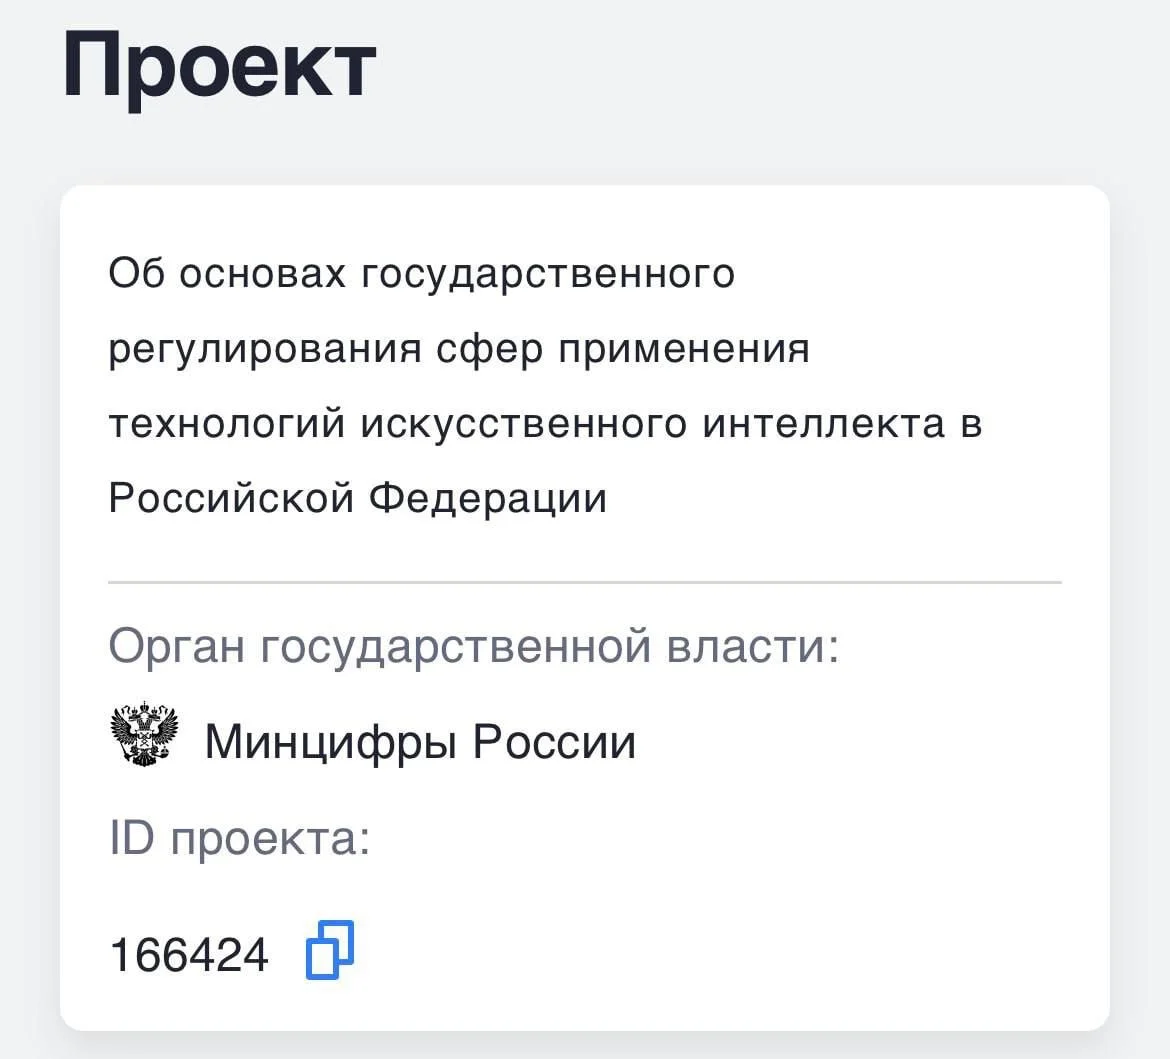1170x1059 pixels.
Task: Click the horizontal divider under the title
Action: 584,581
